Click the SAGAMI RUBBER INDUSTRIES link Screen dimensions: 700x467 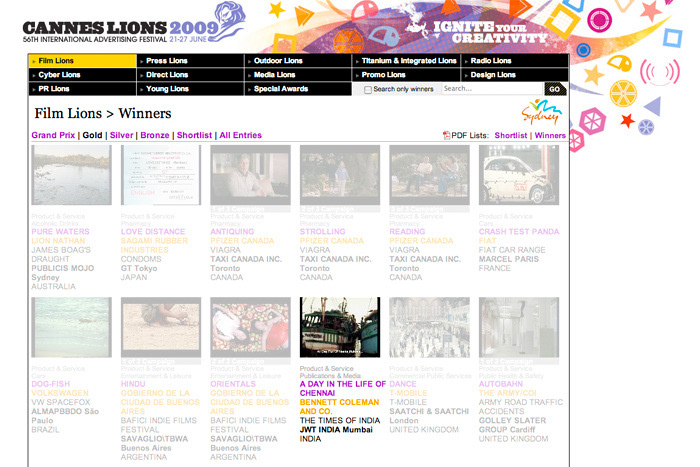point(154,246)
